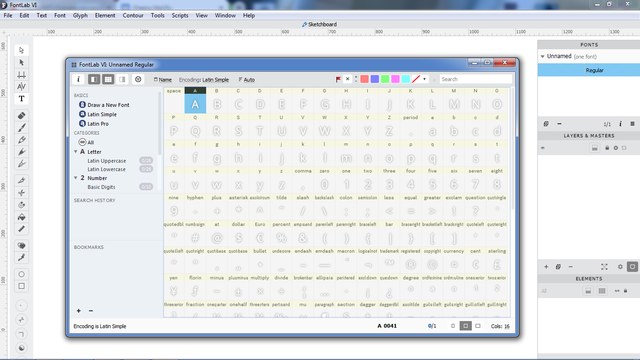Pick the green color swatch
Image resolution: width=640 pixels, height=360 pixels.
pyautogui.click(x=385, y=79)
